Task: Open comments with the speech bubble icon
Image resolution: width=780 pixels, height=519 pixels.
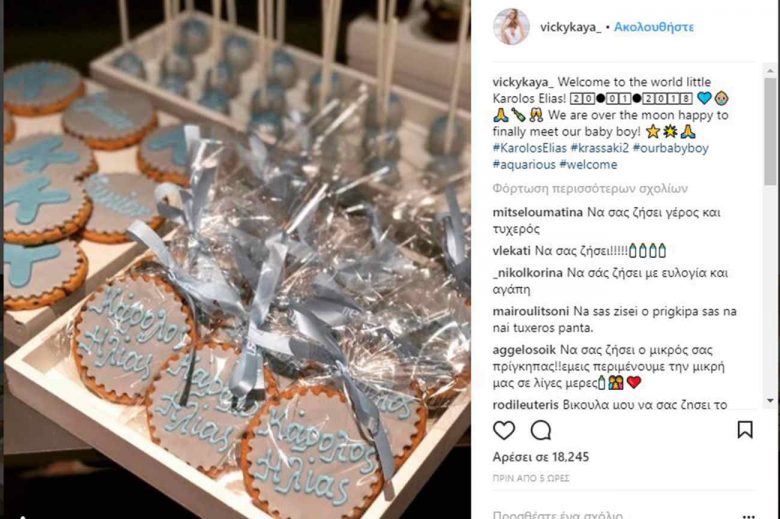Action: pos(541,430)
